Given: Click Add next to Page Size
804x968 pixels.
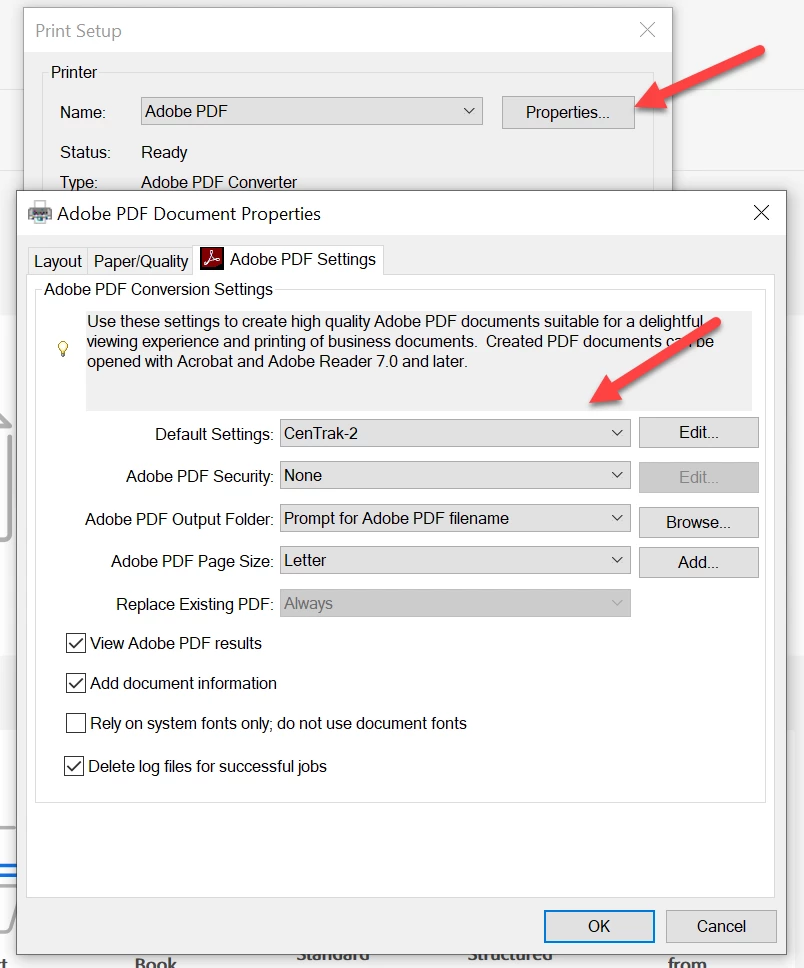Looking at the screenshot, I should click(x=698, y=562).
